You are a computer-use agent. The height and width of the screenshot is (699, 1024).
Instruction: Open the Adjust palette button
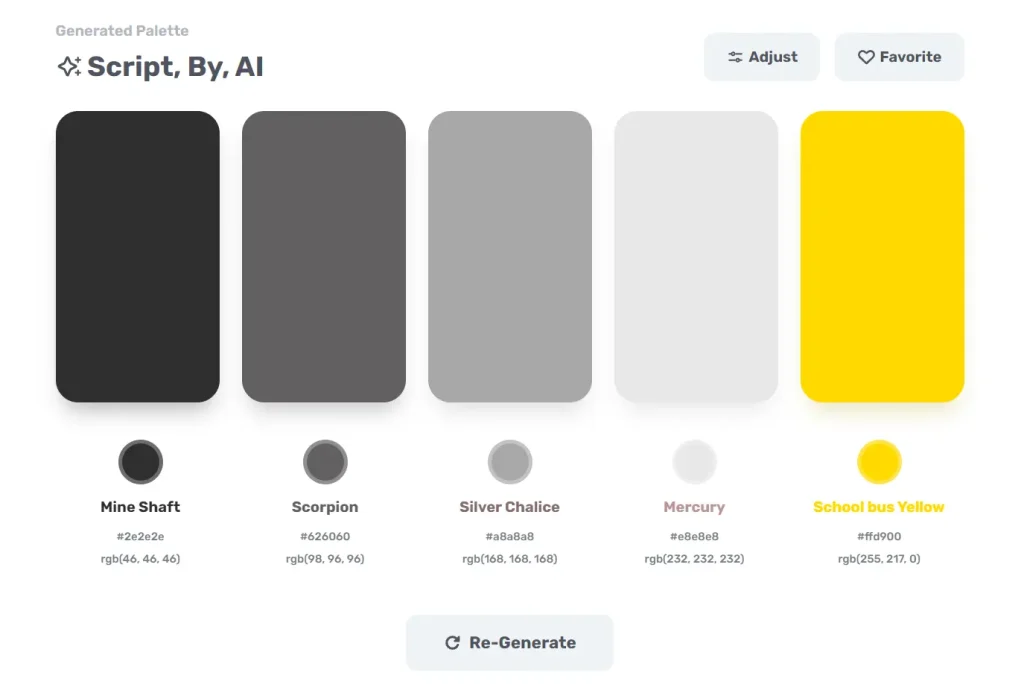pyautogui.click(x=762, y=57)
